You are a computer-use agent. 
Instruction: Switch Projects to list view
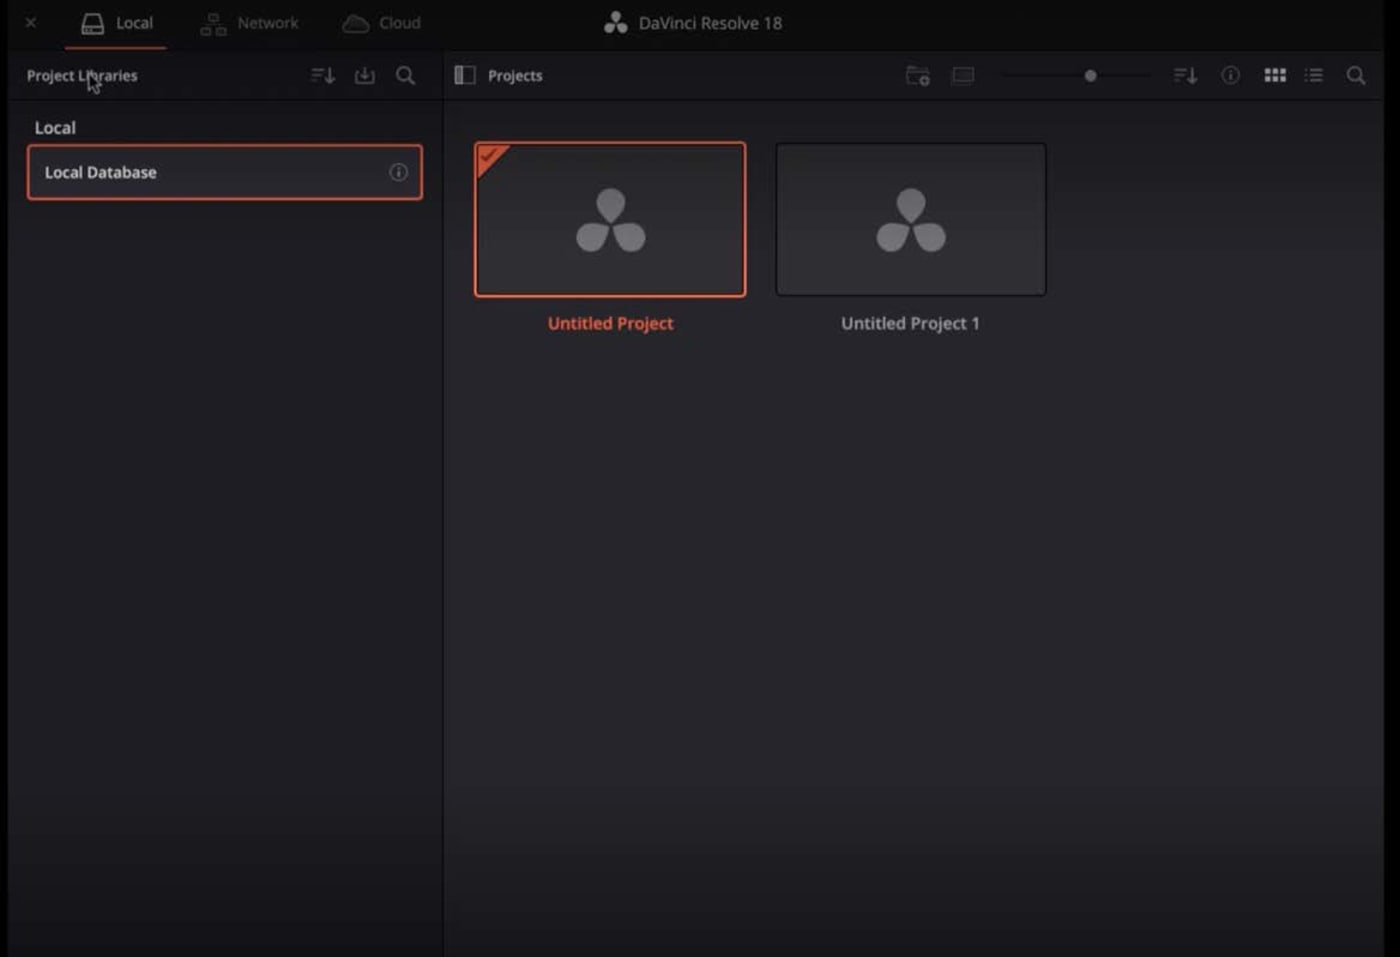(x=1314, y=76)
